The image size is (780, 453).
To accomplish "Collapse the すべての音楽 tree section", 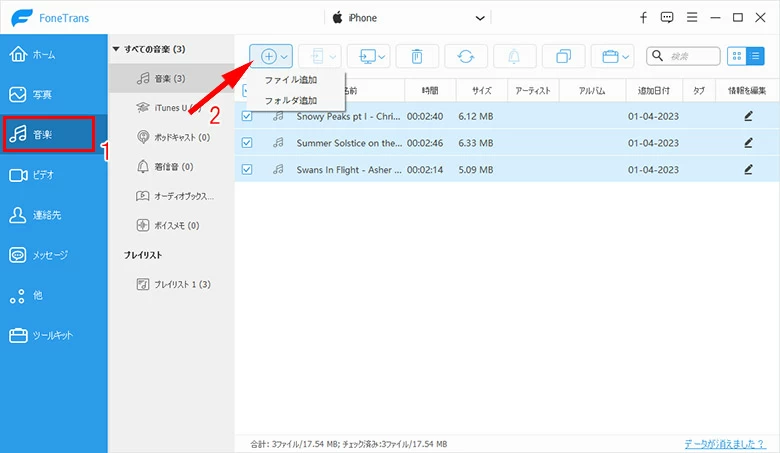I will pyautogui.click(x=116, y=48).
